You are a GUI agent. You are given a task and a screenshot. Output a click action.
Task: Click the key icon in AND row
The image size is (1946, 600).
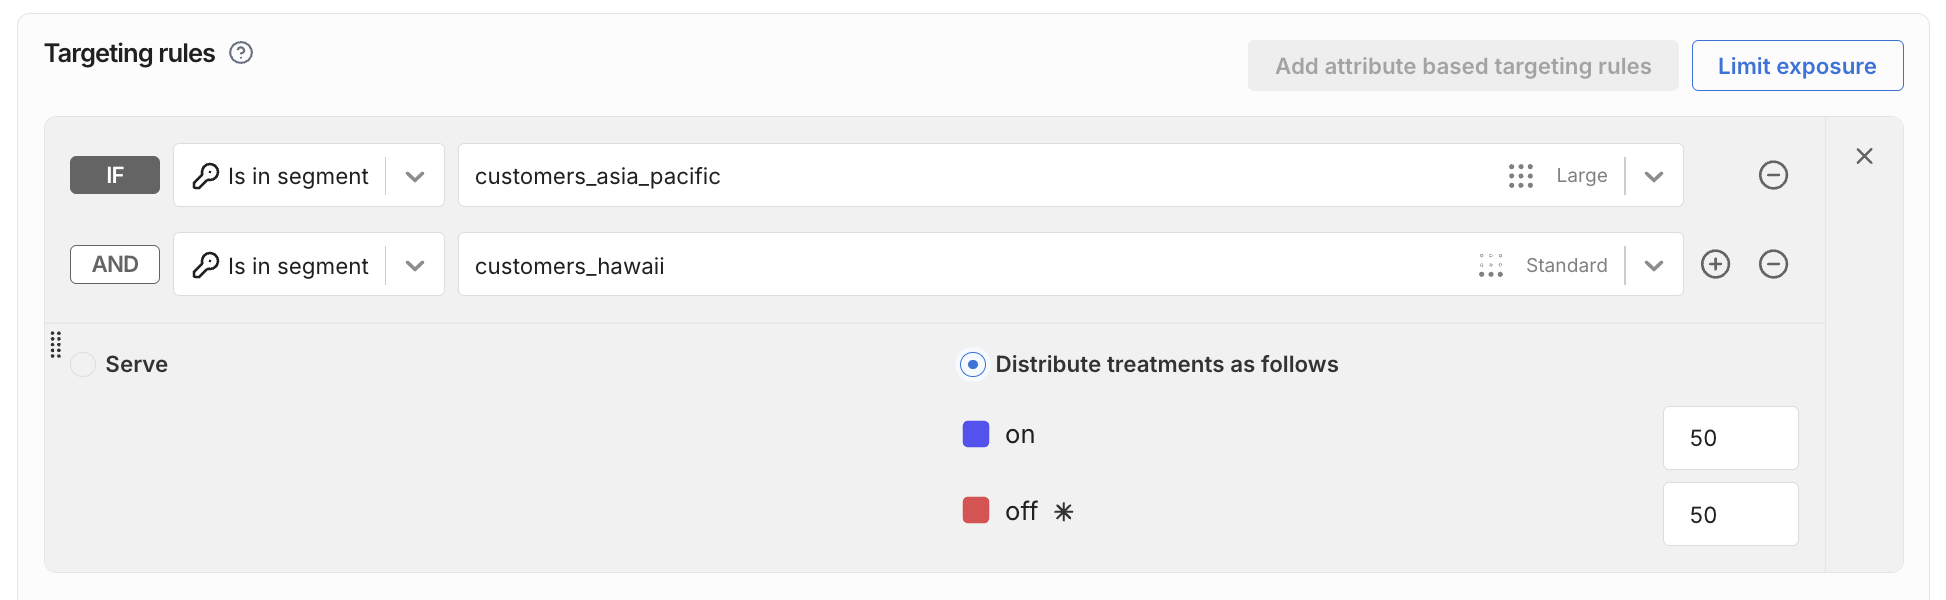click(x=206, y=265)
